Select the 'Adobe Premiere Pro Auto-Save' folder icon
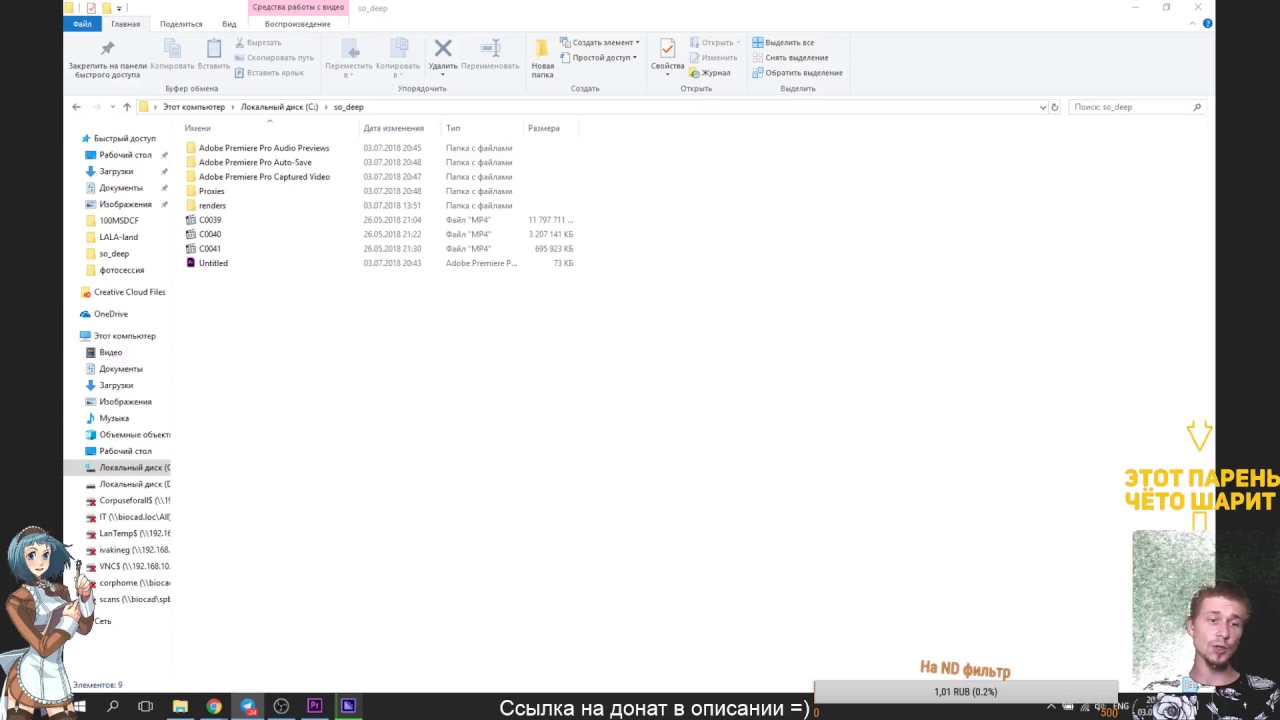Image resolution: width=1280 pixels, height=720 pixels. click(191, 162)
